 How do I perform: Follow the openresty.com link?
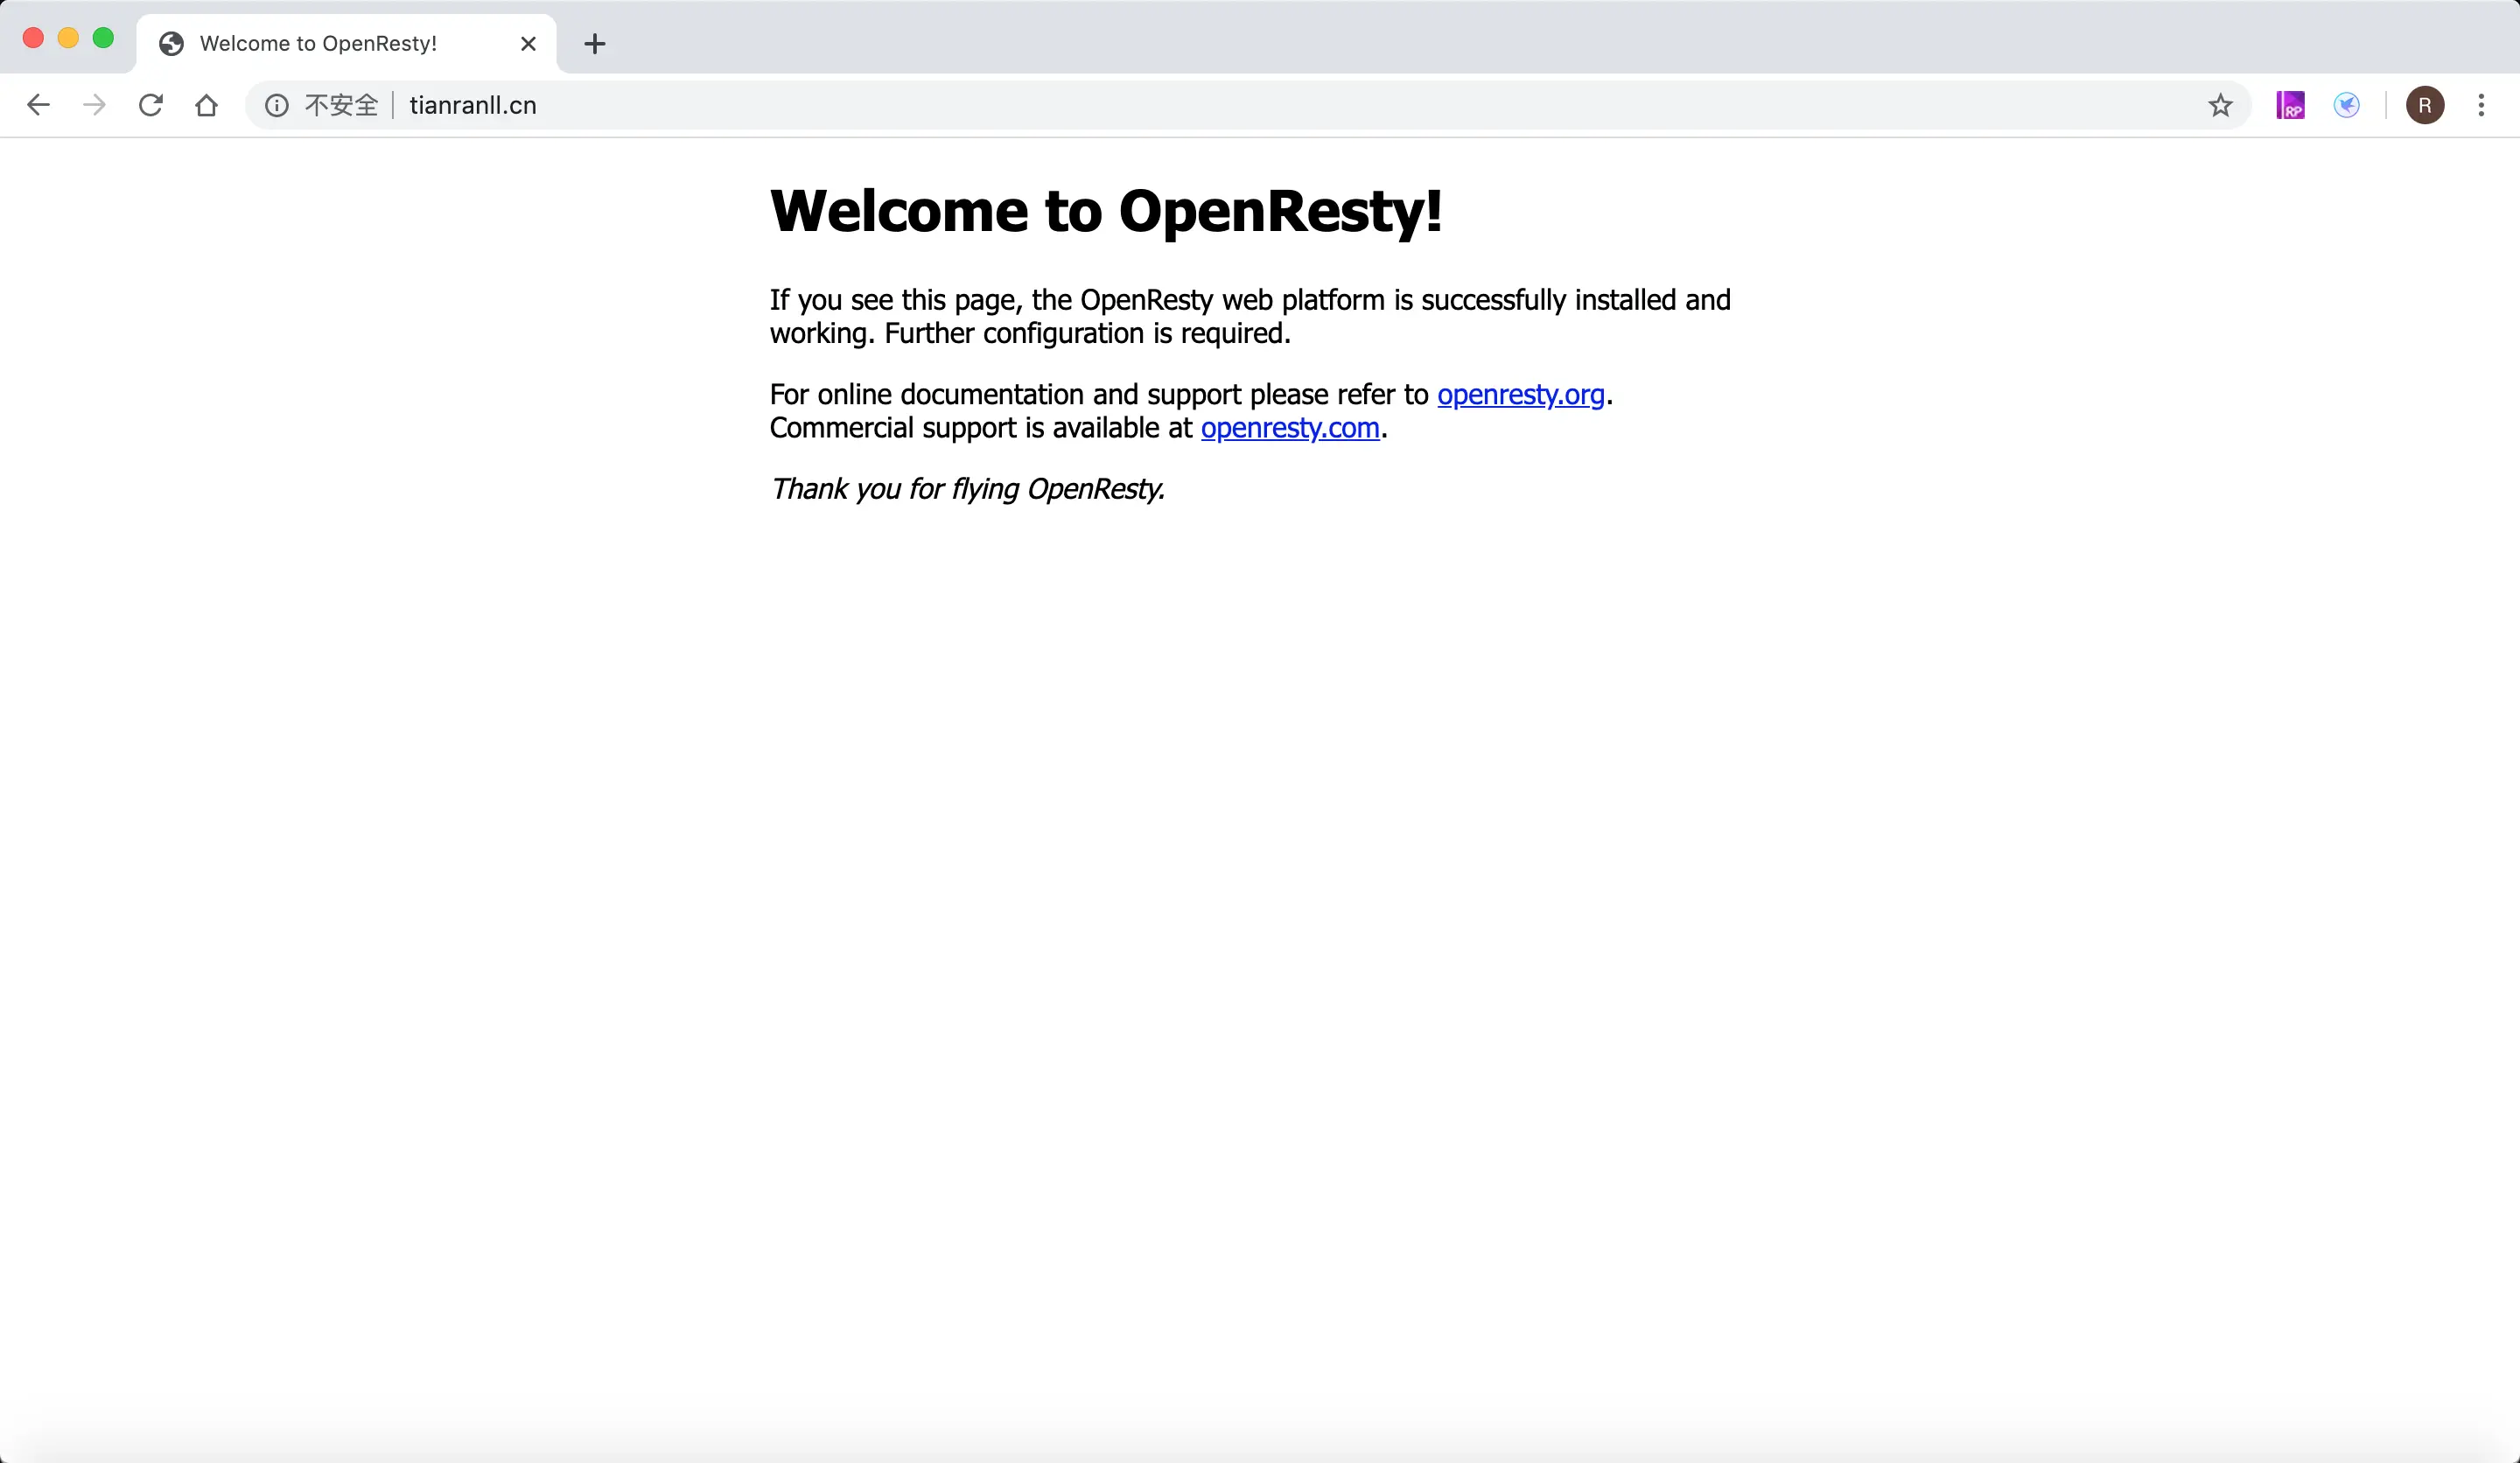(x=1290, y=428)
